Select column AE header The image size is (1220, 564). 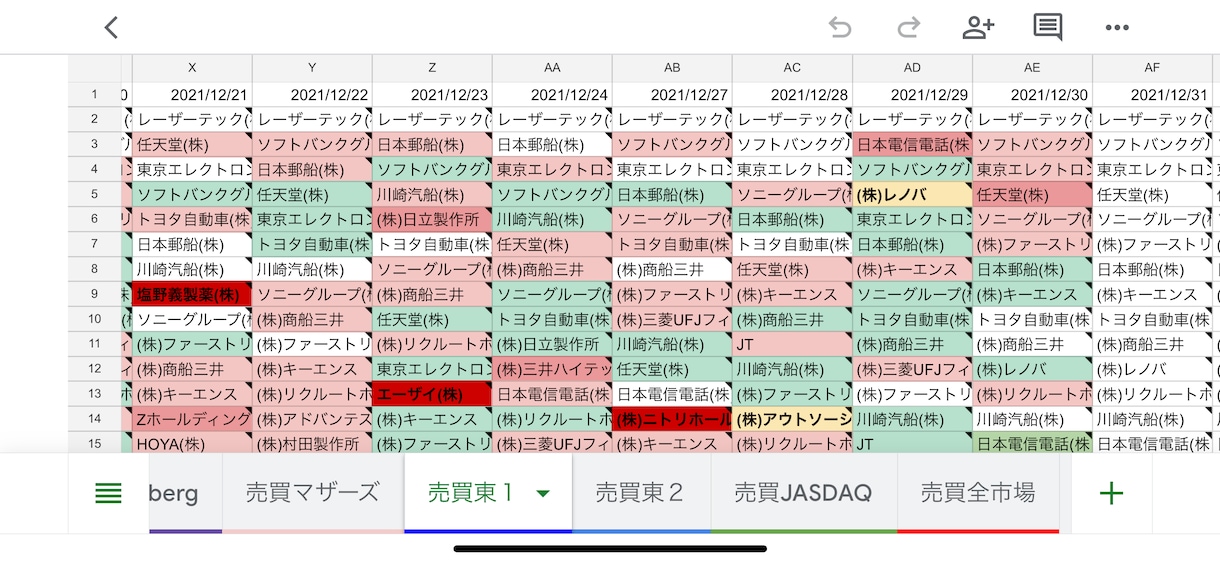tap(1032, 68)
